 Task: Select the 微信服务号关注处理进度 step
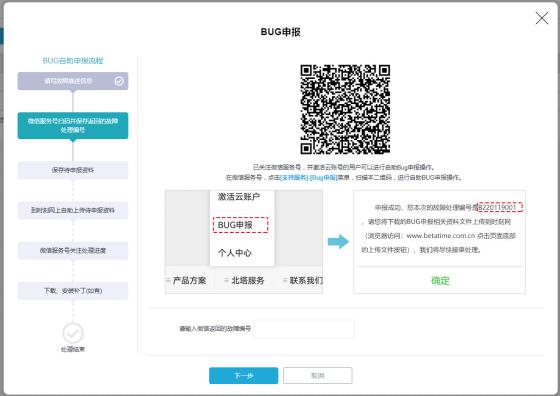(73, 250)
